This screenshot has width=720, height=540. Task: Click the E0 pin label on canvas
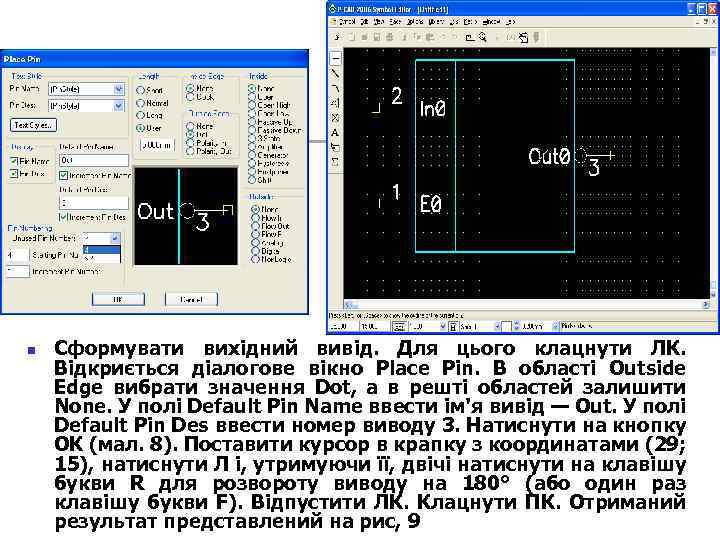(x=431, y=204)
